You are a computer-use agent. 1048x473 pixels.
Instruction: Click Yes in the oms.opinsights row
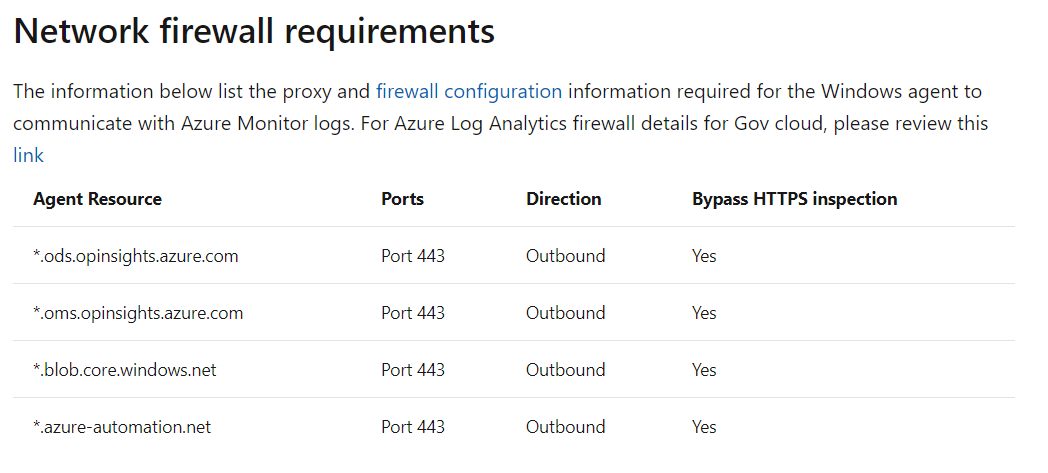pos(704,313)
